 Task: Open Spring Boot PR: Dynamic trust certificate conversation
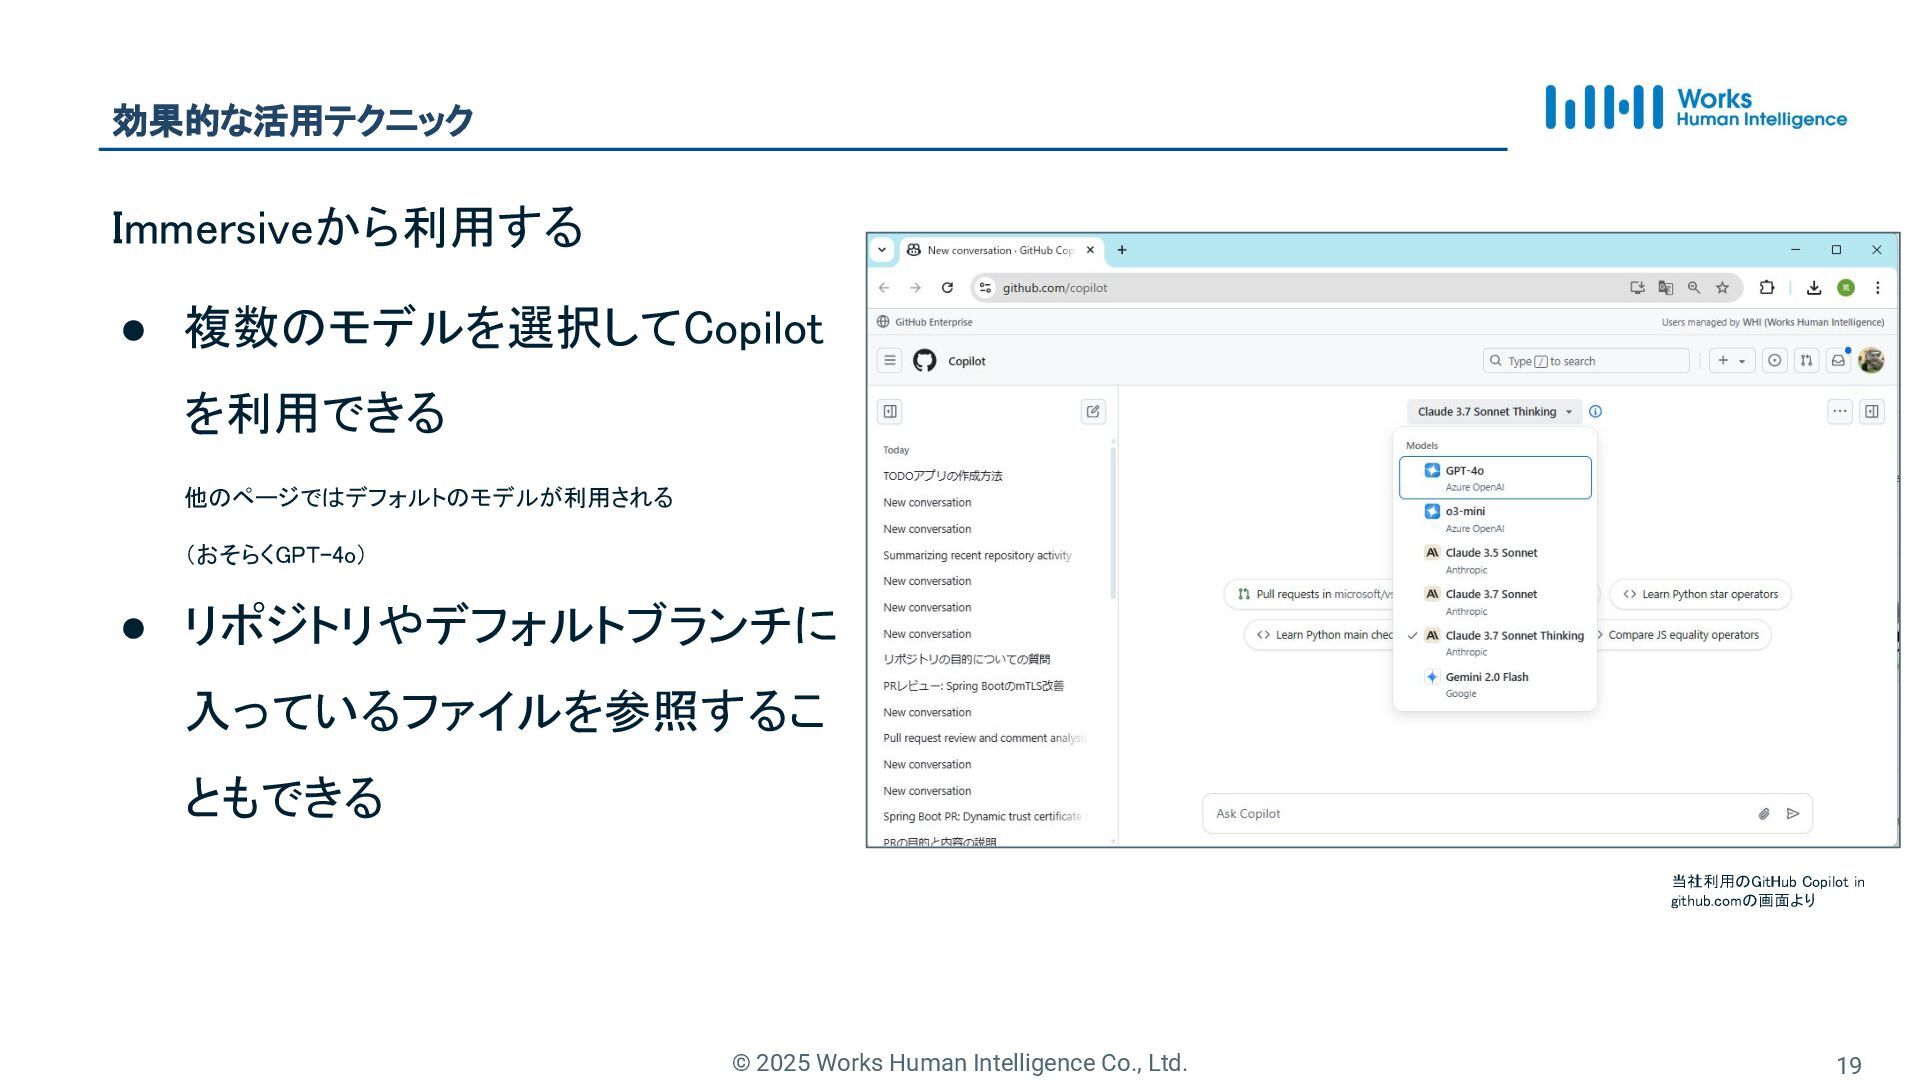[982, 816]
